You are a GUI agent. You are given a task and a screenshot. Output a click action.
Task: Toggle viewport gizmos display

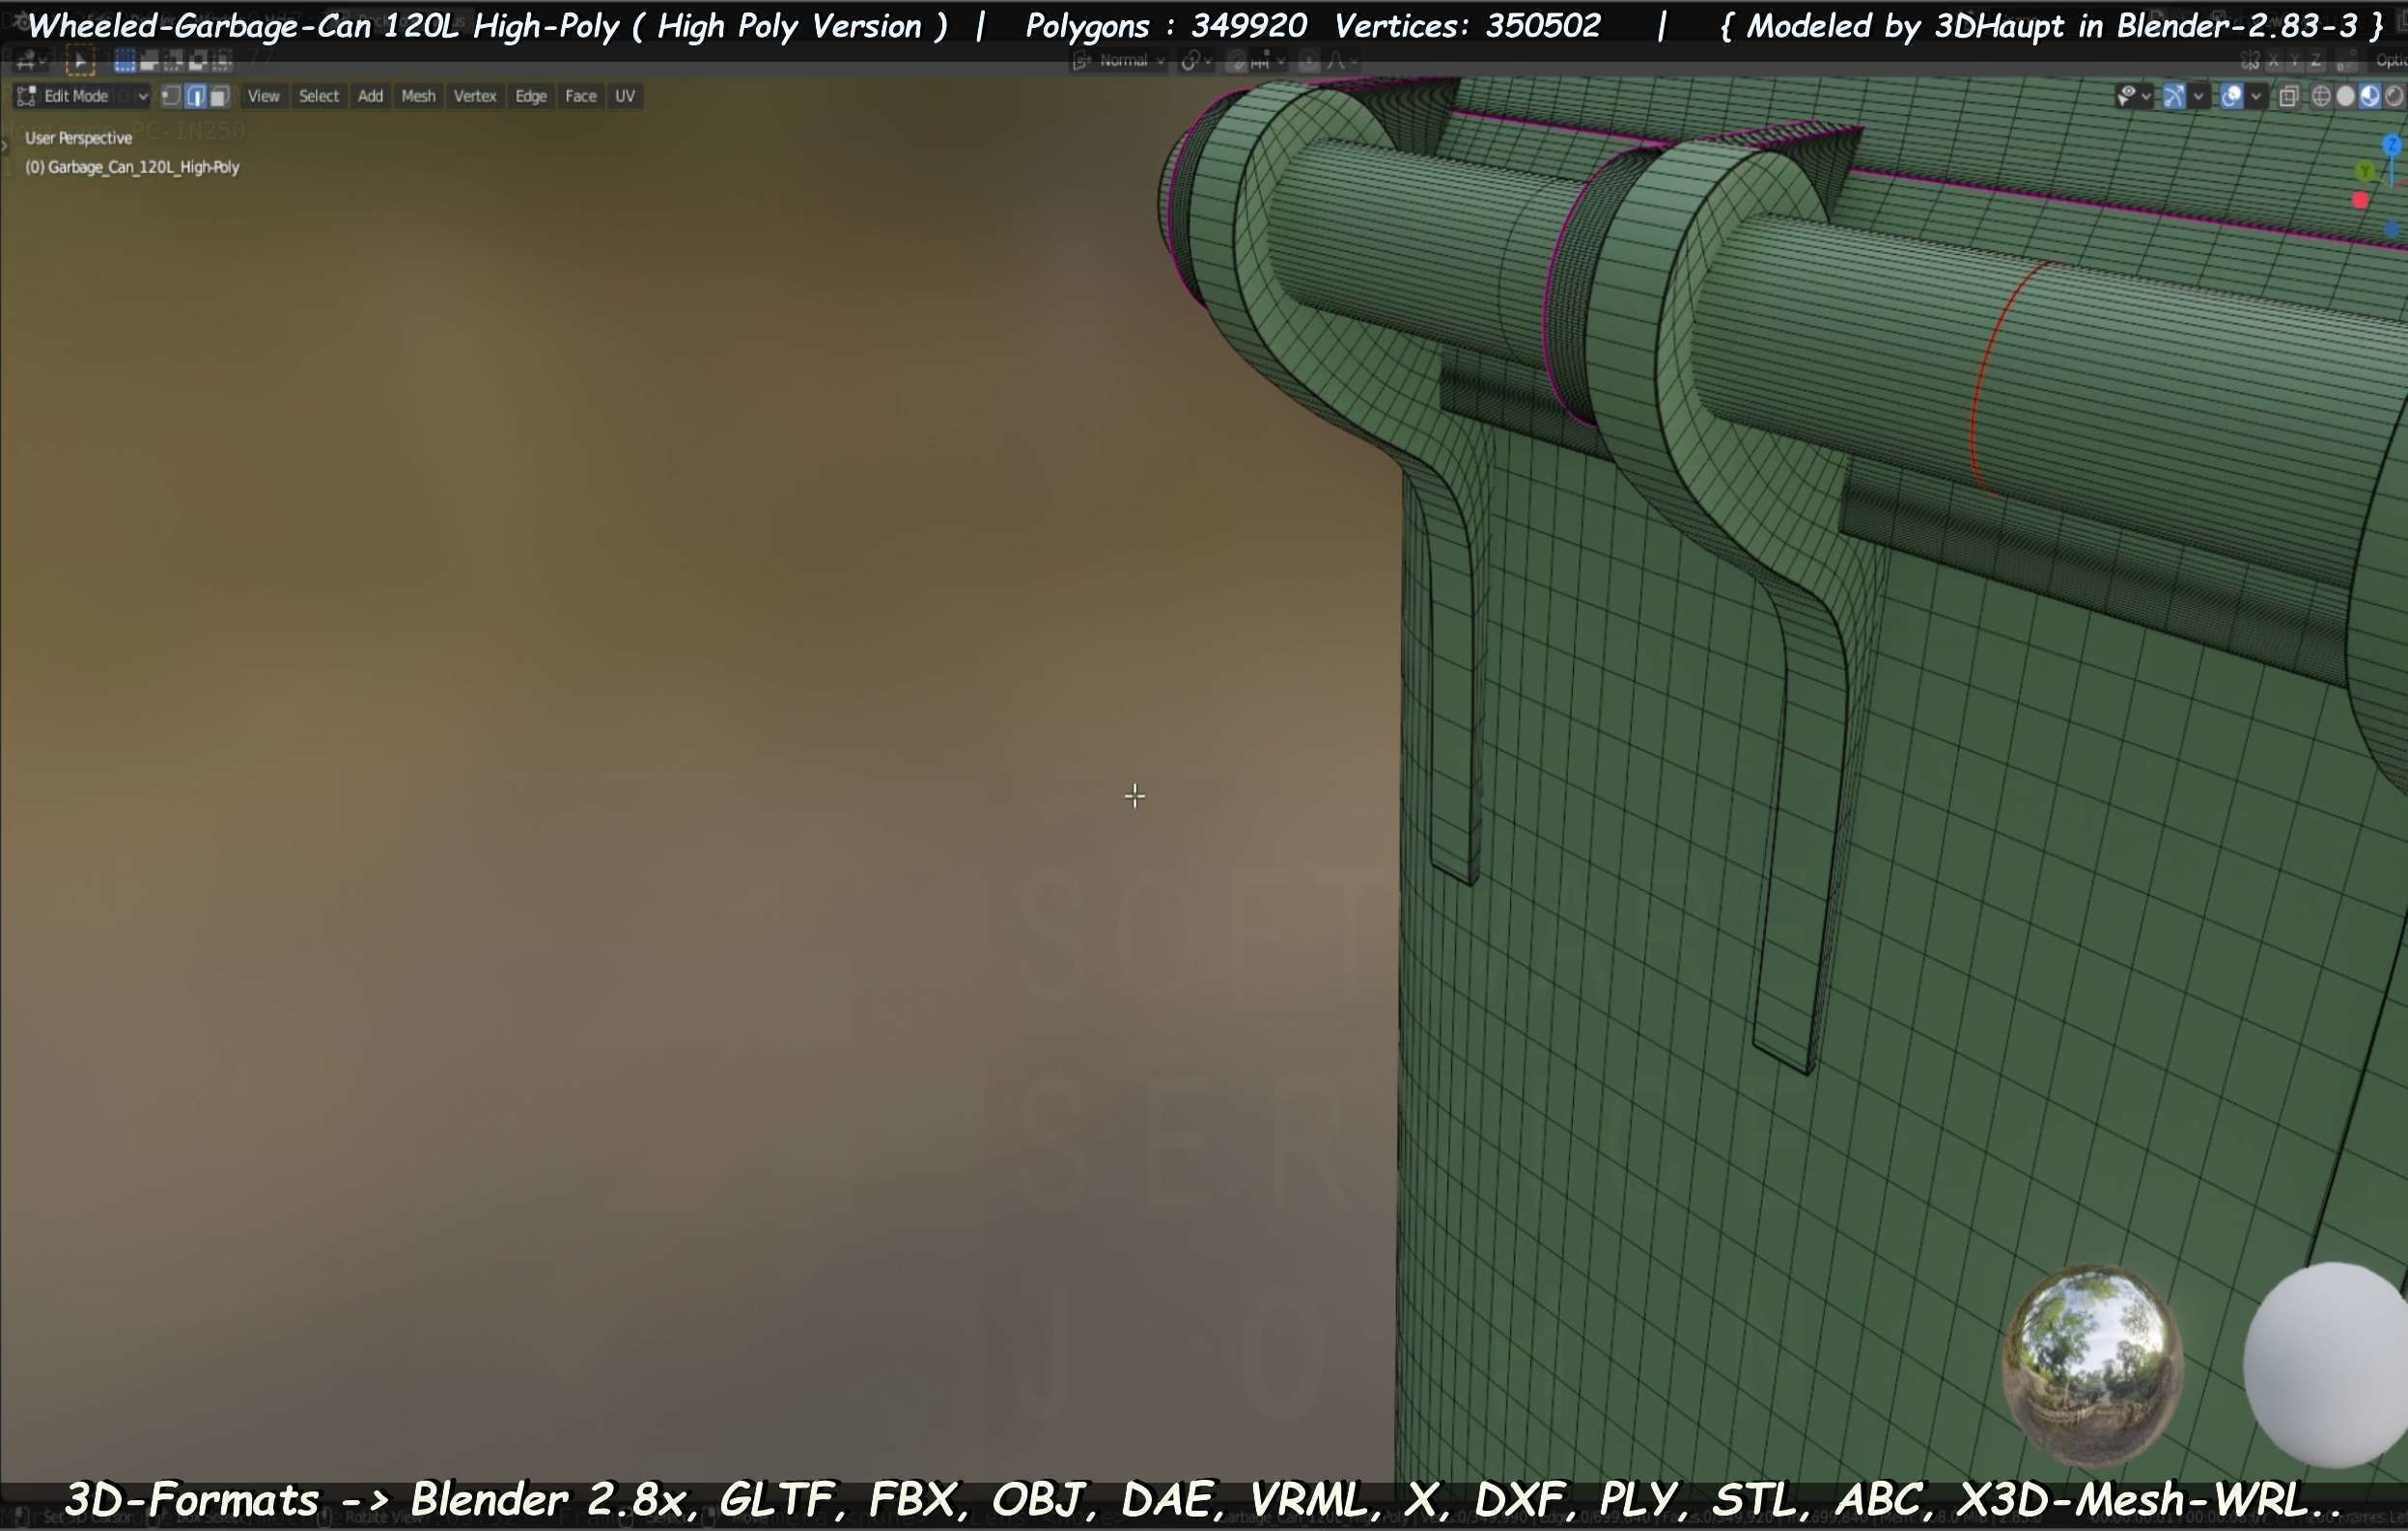pyautogui.click(x=2173, y=96)
